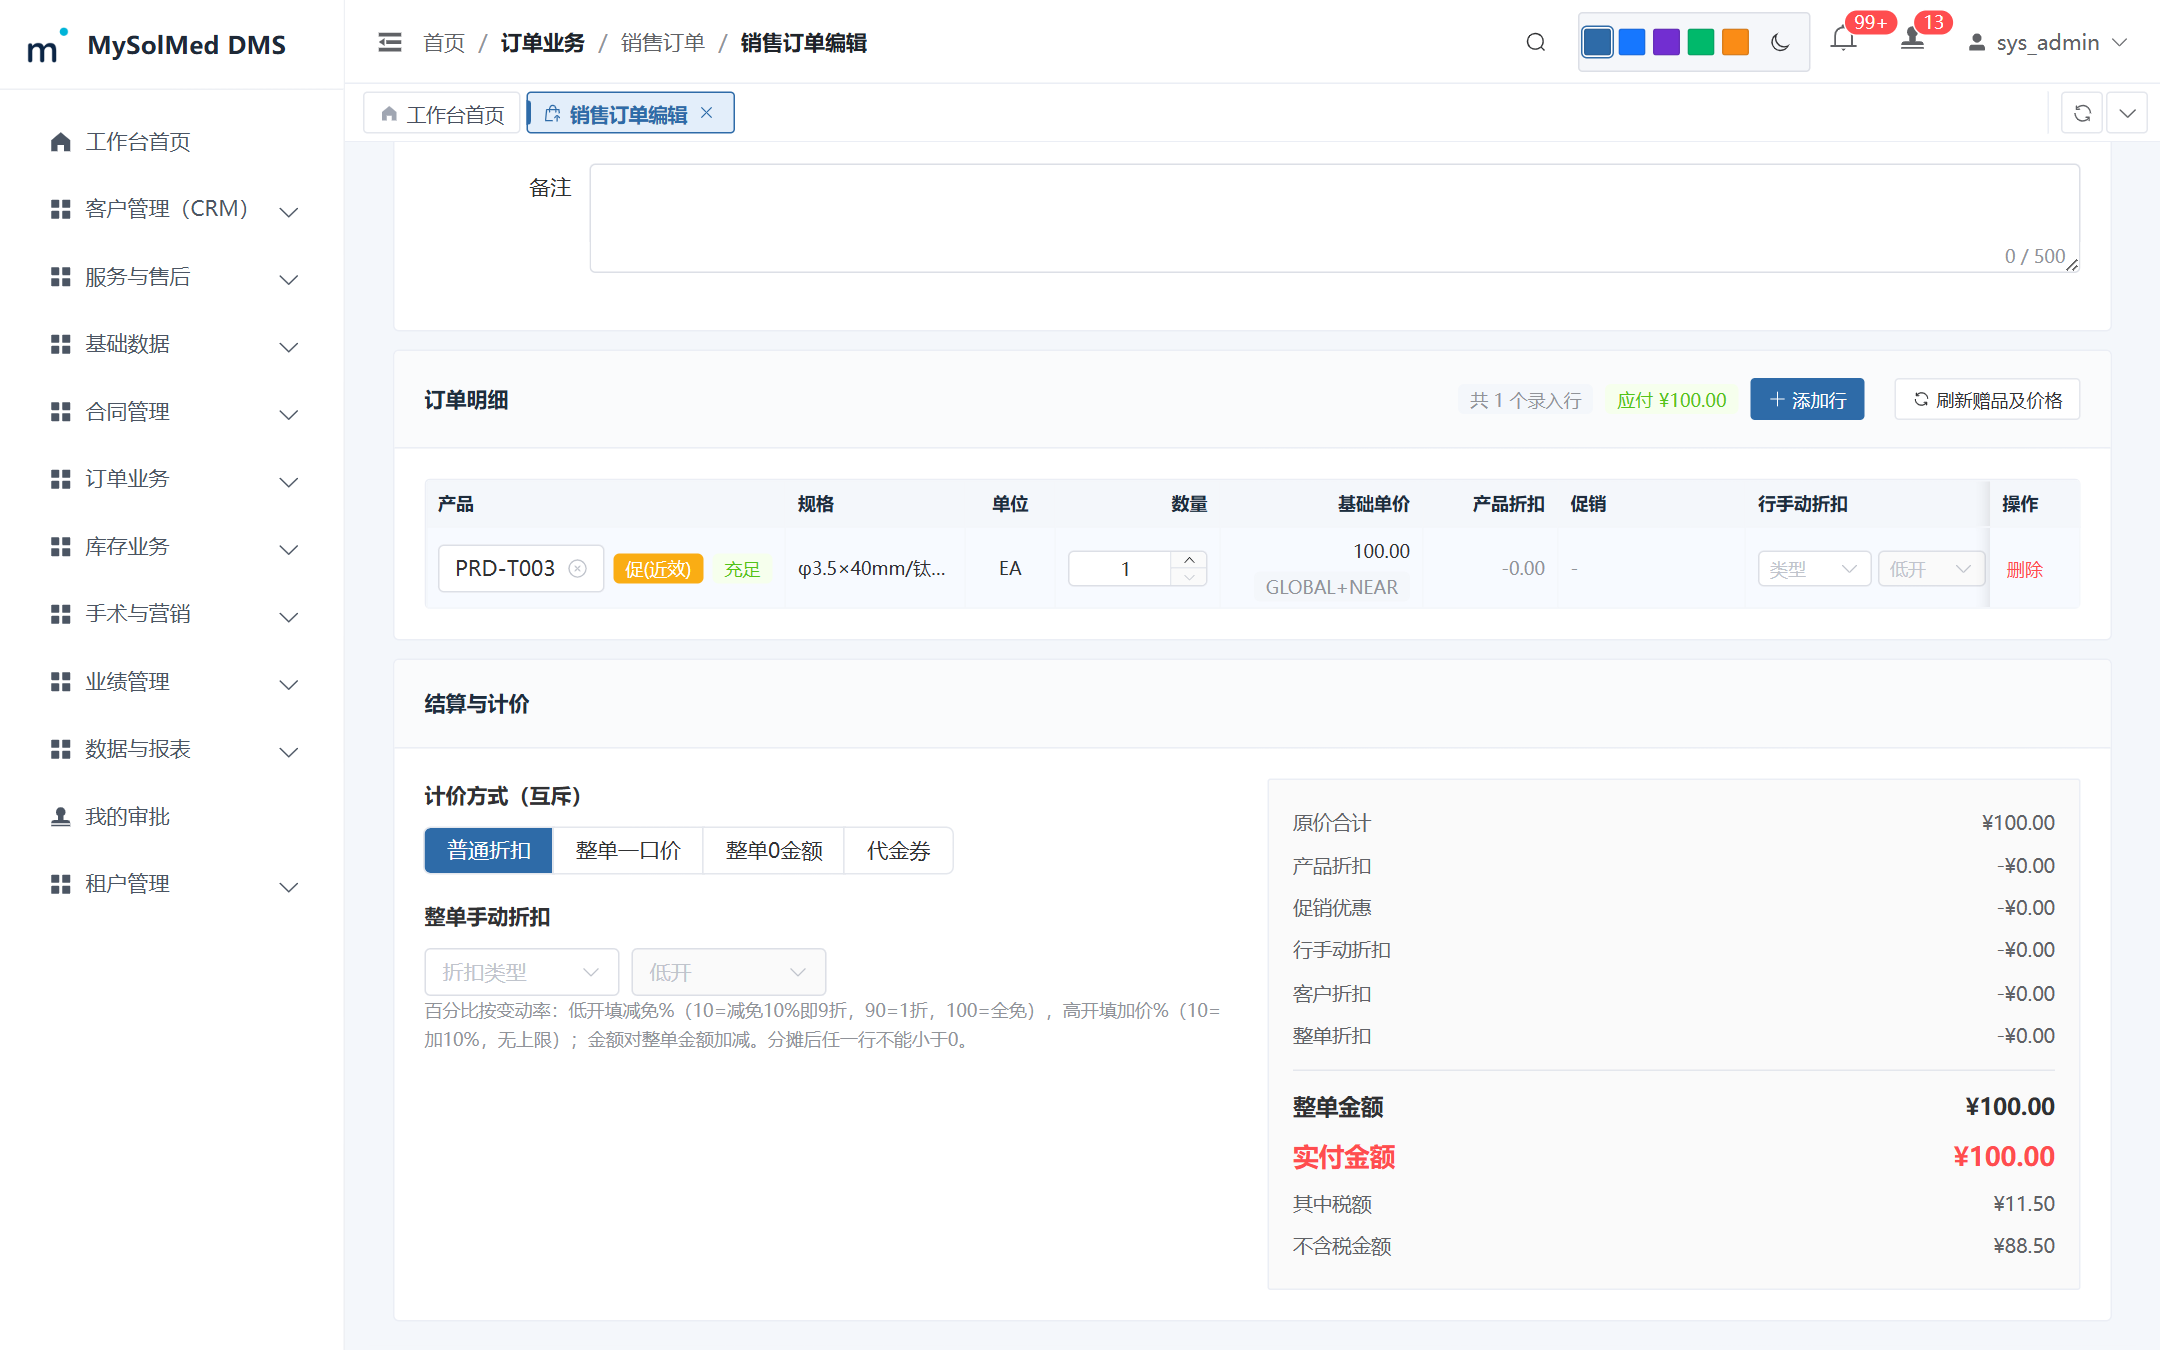Screen dimensions: 2160x1350
Task: Select the green theme swatch
Action: 1701,42
